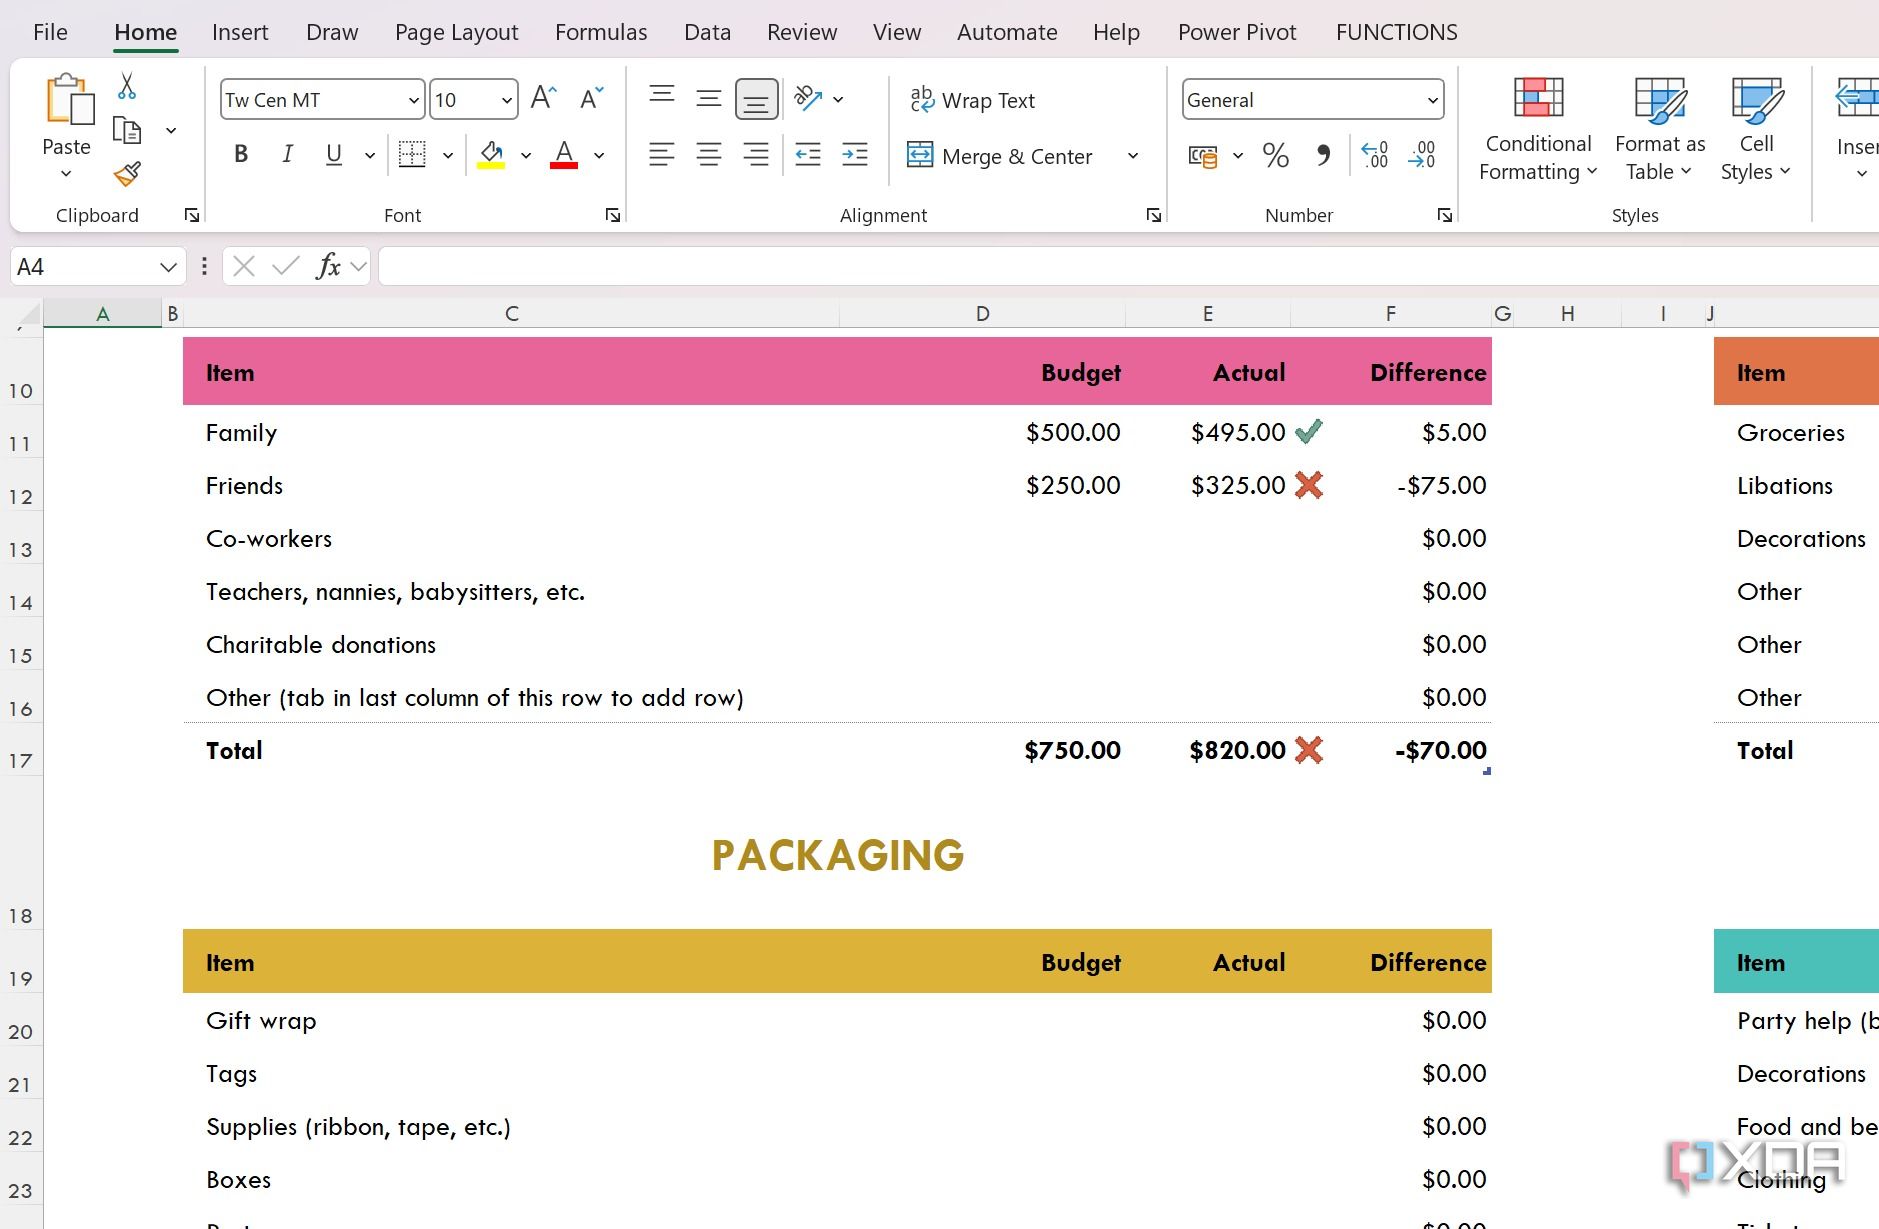Toggle Wrap Text on selected cell
The width and height of the screenshot is (1879, 1229).
(x=972, y=100)
